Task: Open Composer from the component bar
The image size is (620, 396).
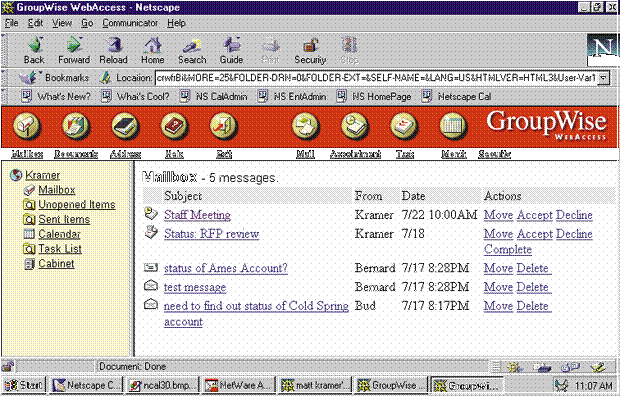Action: [x=598, y=367]
